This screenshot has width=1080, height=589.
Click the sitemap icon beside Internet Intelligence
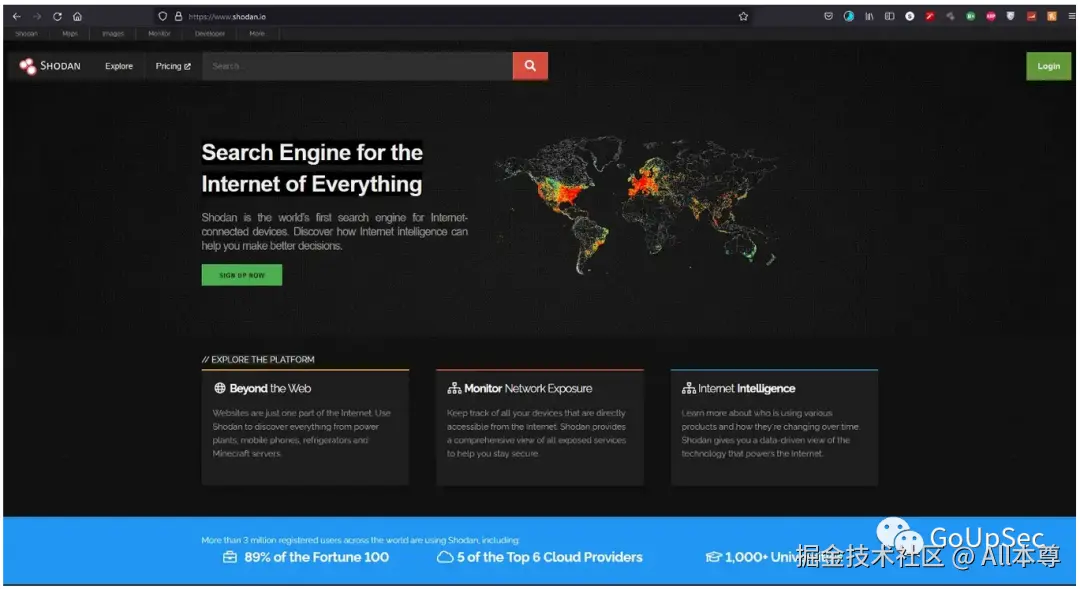pos(689,389)
